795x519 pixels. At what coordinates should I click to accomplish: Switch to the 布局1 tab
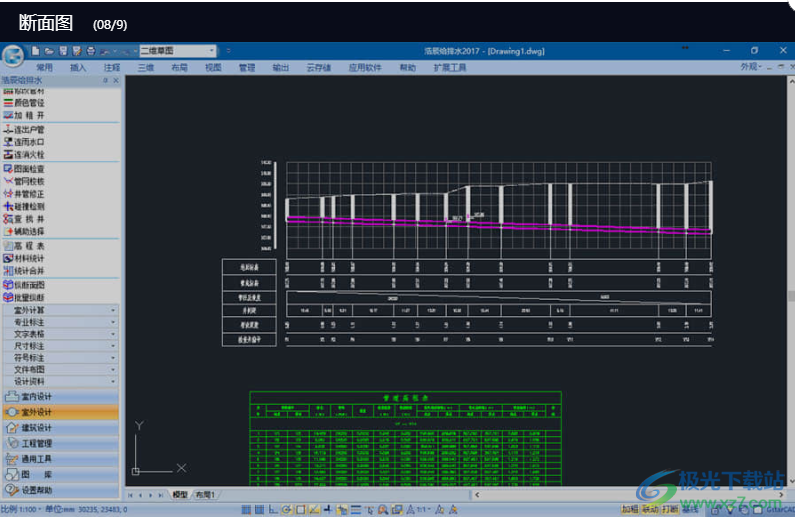[205, 495]
